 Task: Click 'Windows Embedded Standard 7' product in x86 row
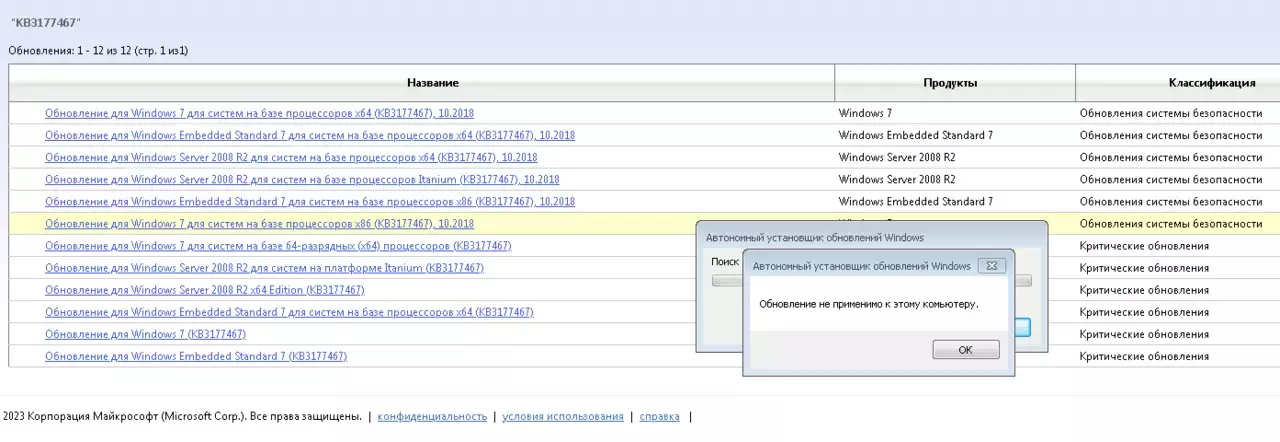[916, 201]
